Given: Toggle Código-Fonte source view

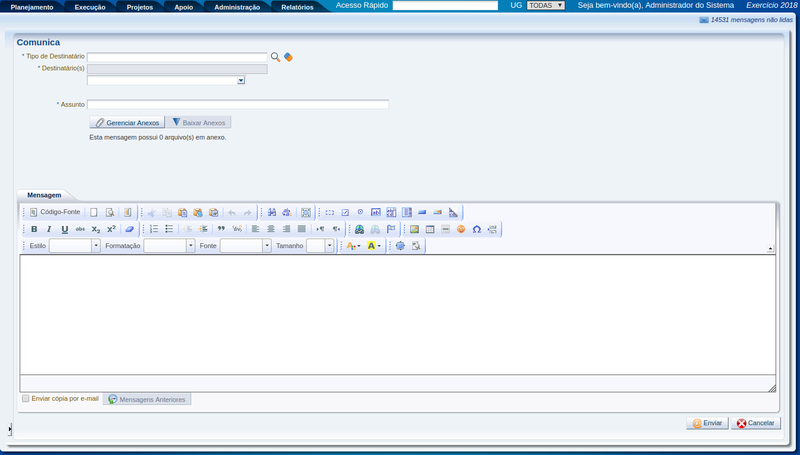Looking at the screenshot, I should [x=54, y=212].
